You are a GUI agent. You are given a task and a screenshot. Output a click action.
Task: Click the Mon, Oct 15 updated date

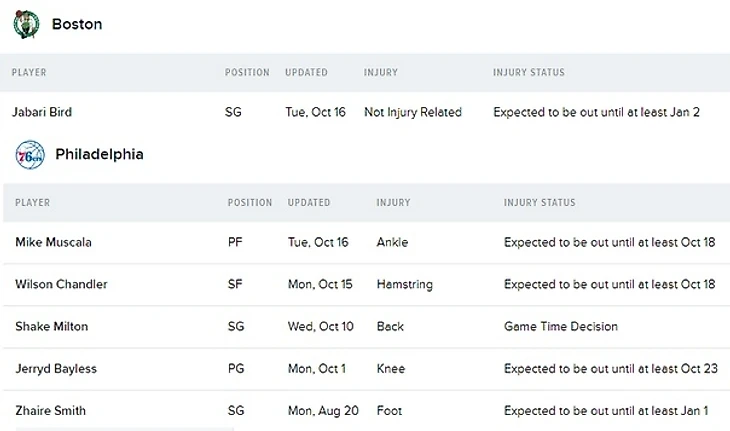click(320, 284)
